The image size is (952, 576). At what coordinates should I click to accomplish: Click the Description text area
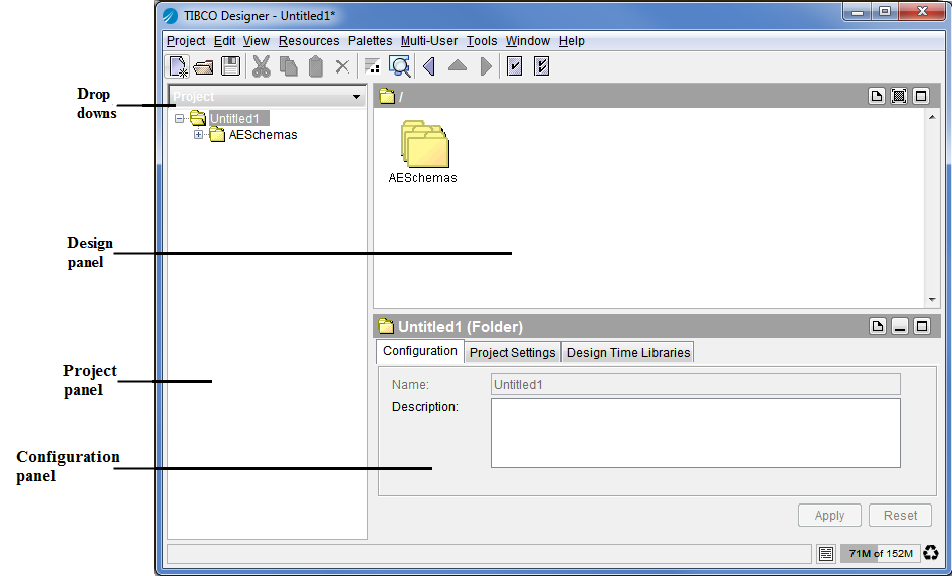click(x=695, y=433)
